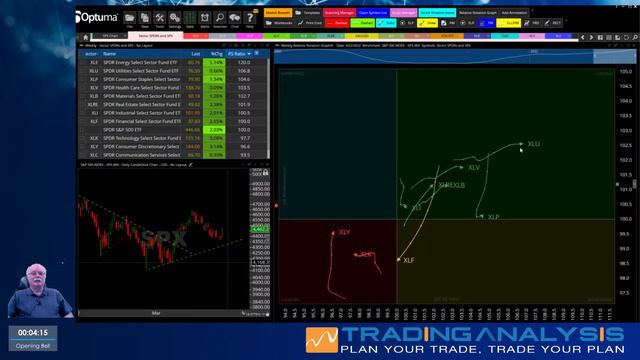Viewport: 640px width, 360px height.
Task: Click the cyan Sector Rotation button
Action: tap(437, 13)
